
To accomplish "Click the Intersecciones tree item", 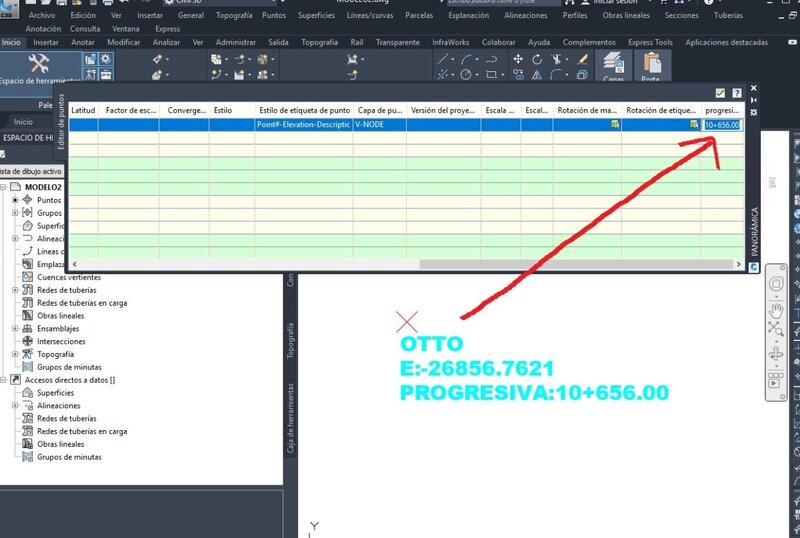I will tap(60, 341).
